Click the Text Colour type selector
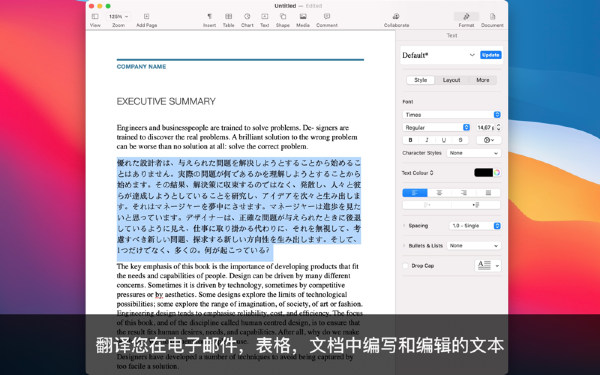The height and width of the screenshot is (375, 600). 417,173
